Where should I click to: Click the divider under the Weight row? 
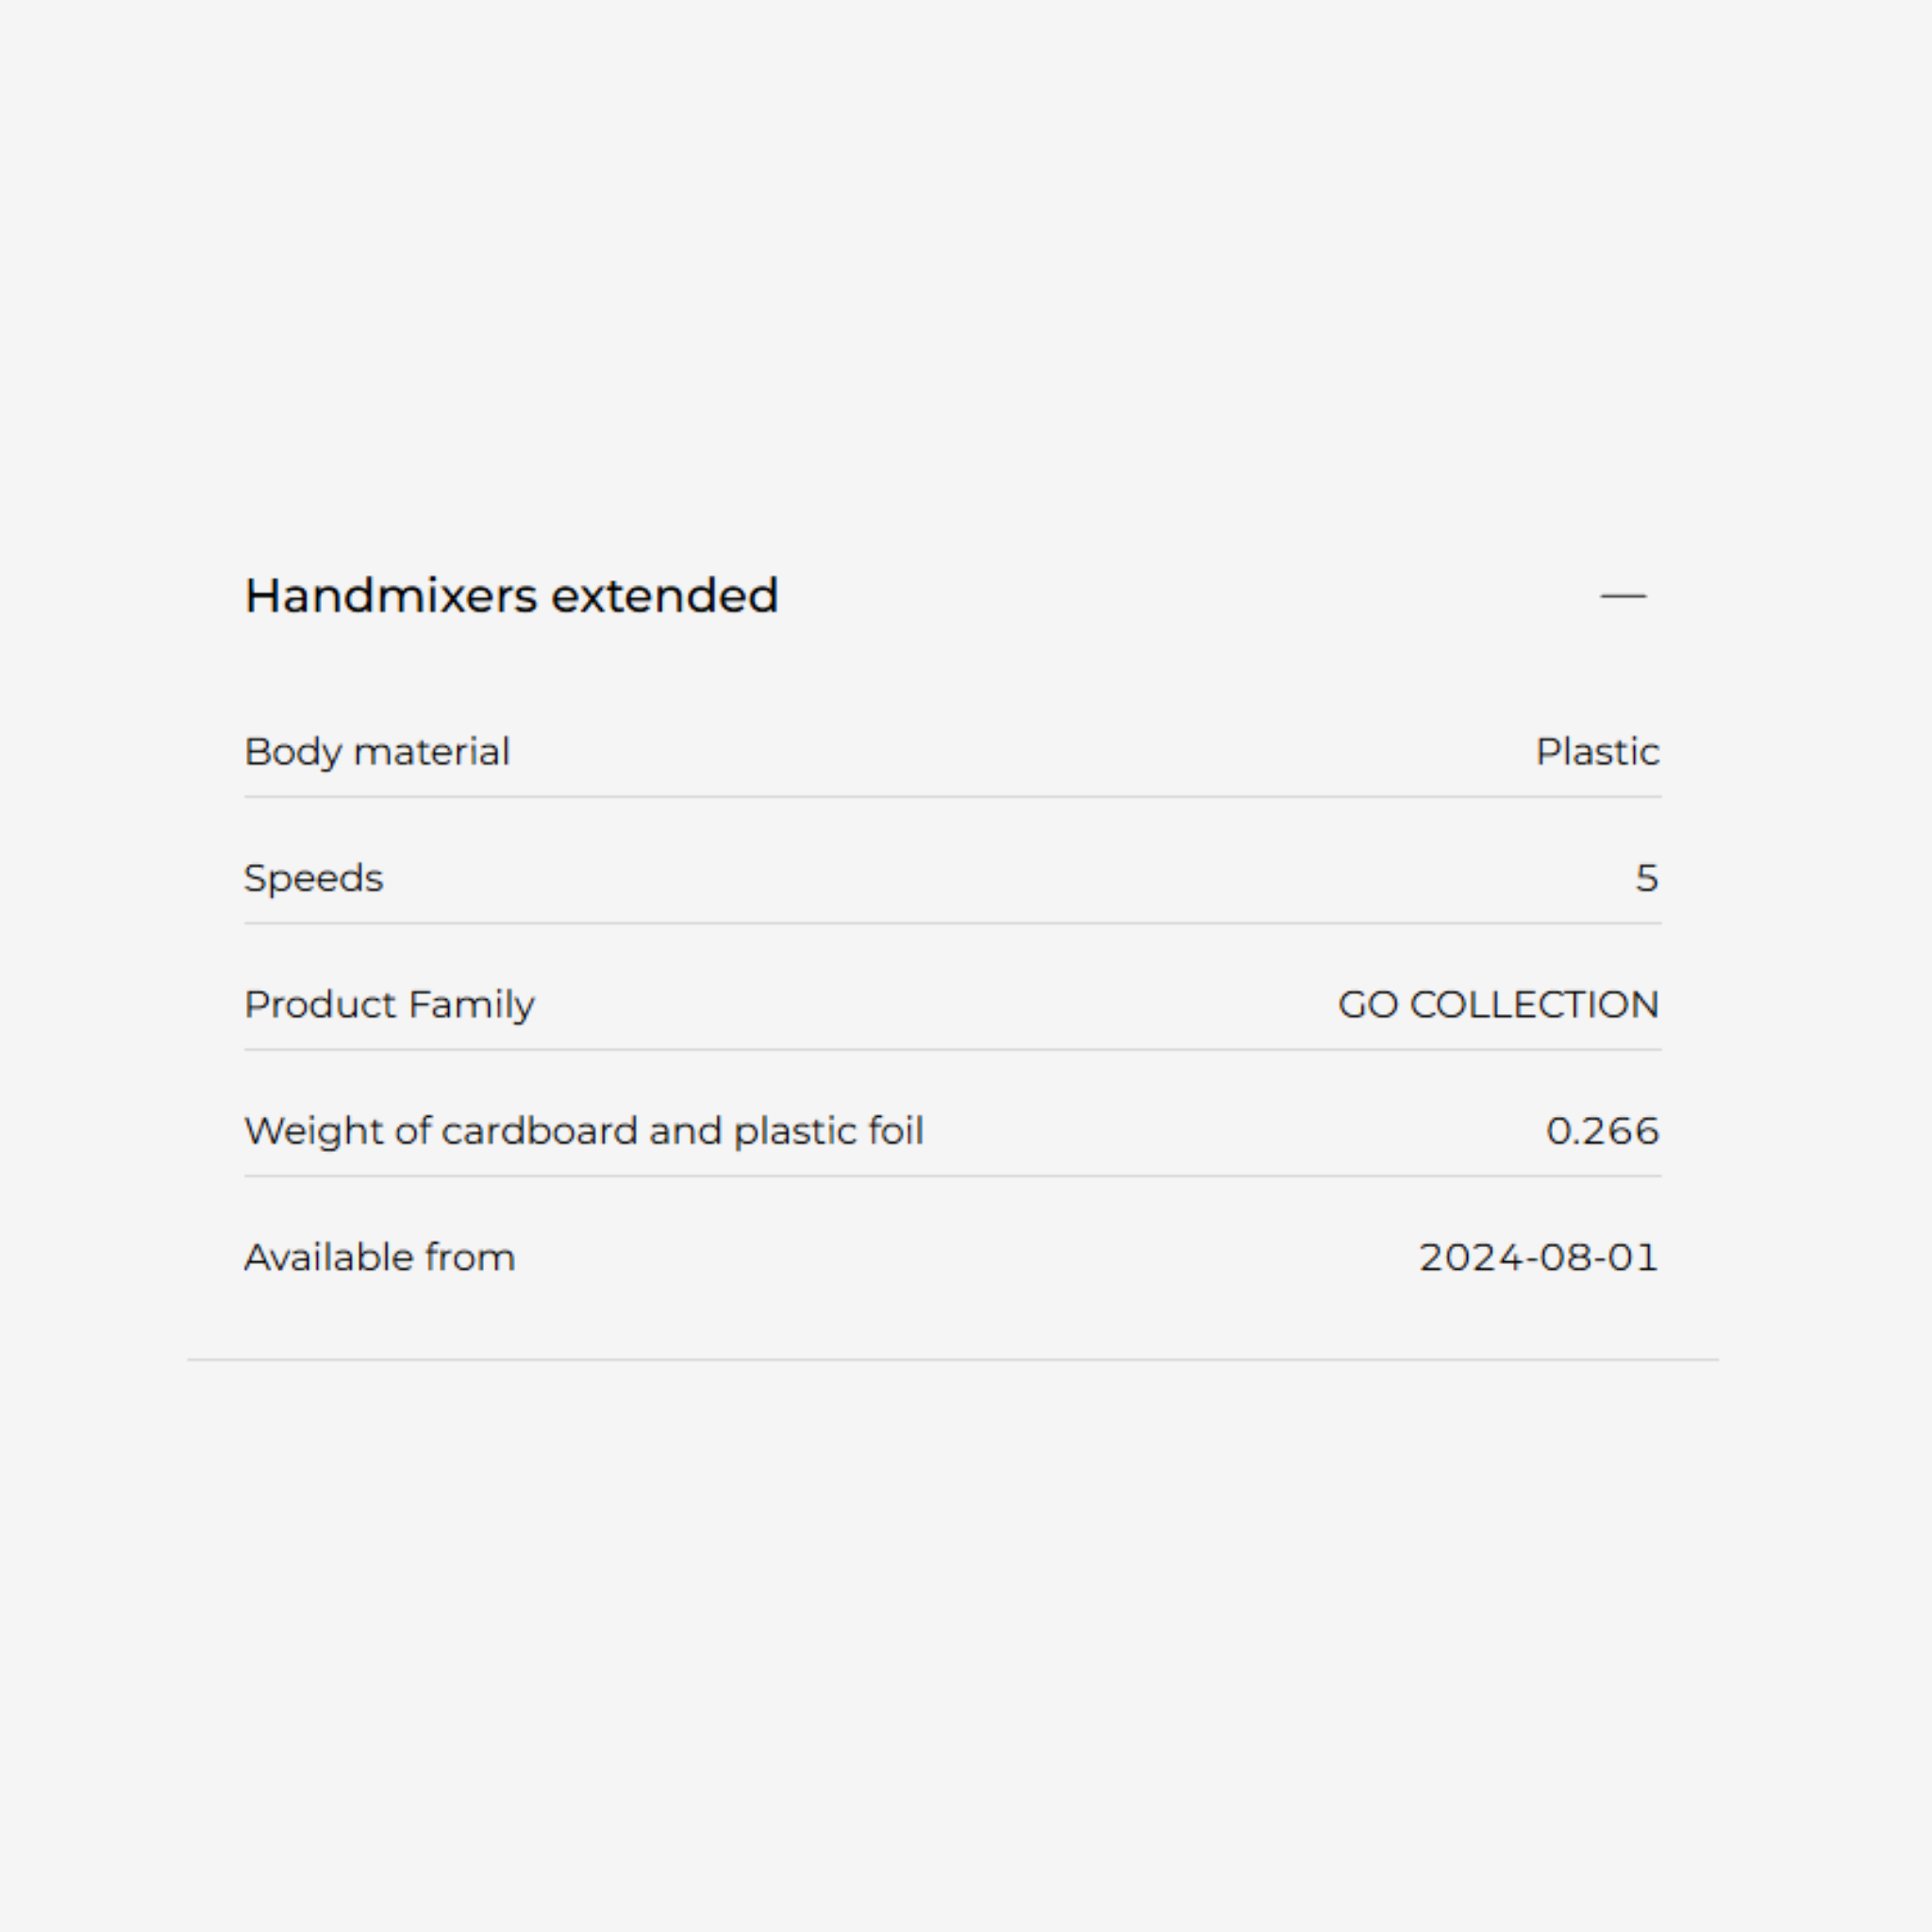click(x=952, y=1176)
